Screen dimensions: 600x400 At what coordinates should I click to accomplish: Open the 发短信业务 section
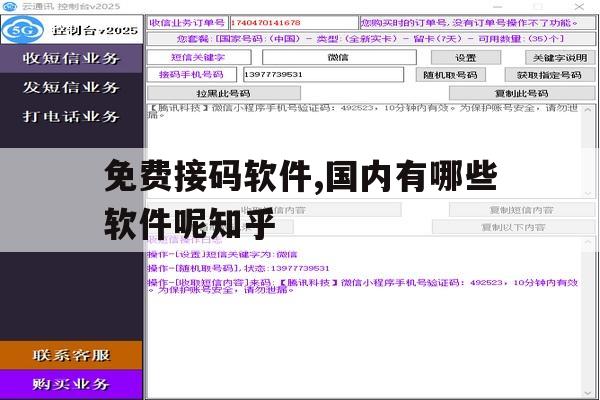pyautogui.click(x=71, y=87)
